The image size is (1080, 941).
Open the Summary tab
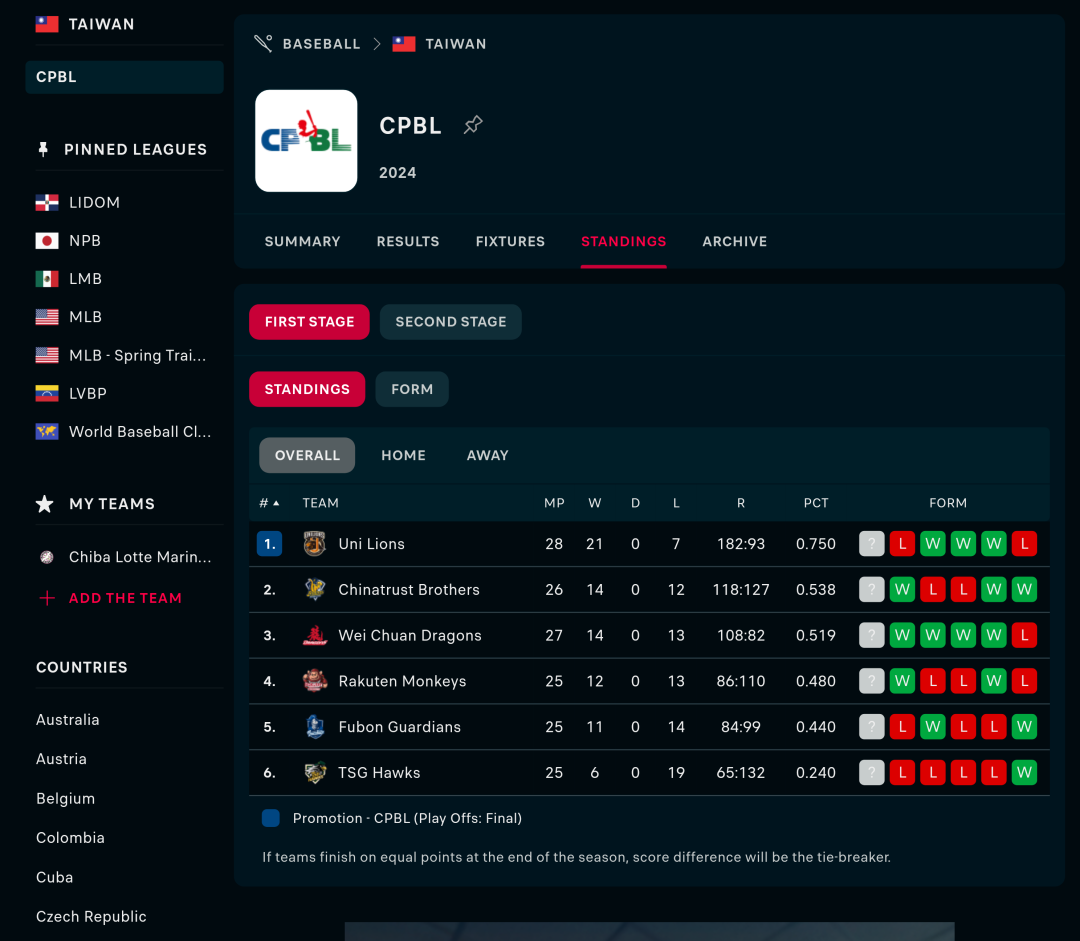302,241
